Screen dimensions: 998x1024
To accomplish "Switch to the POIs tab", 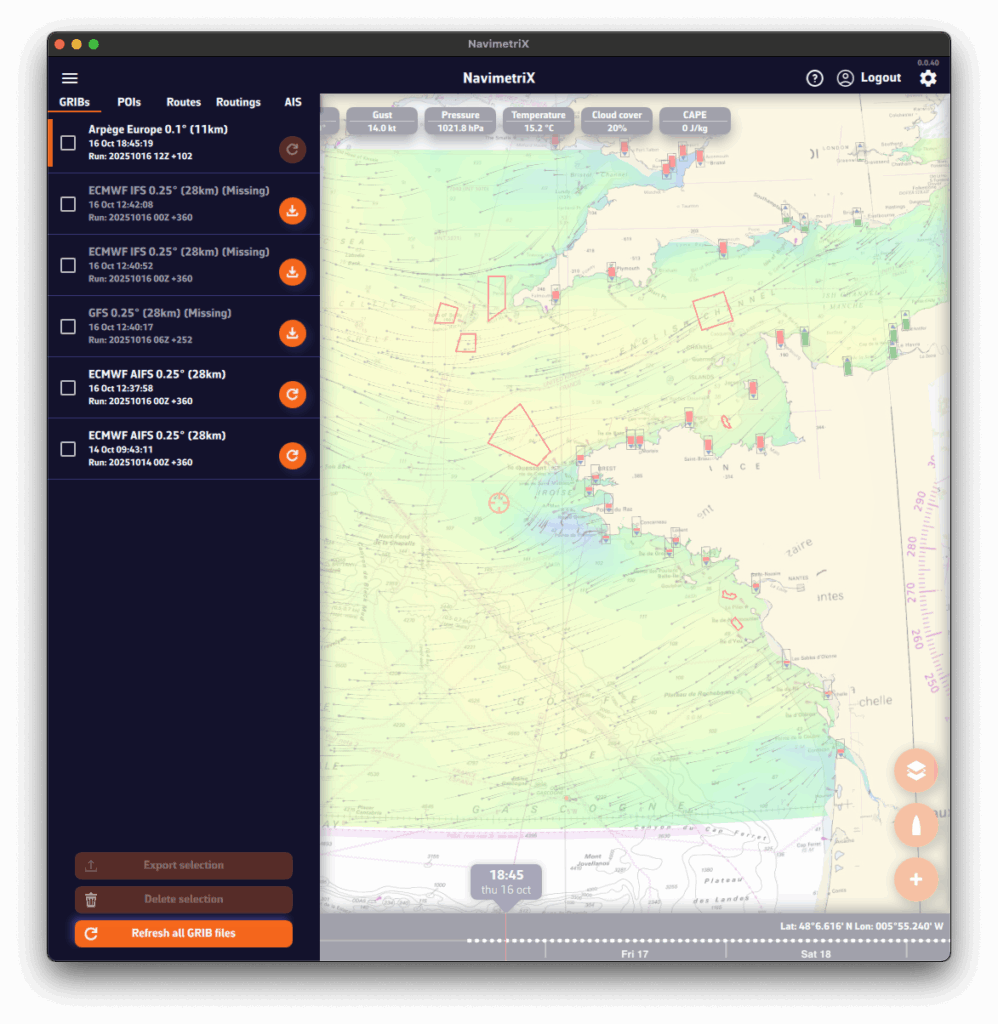I will tap(129, 102).
